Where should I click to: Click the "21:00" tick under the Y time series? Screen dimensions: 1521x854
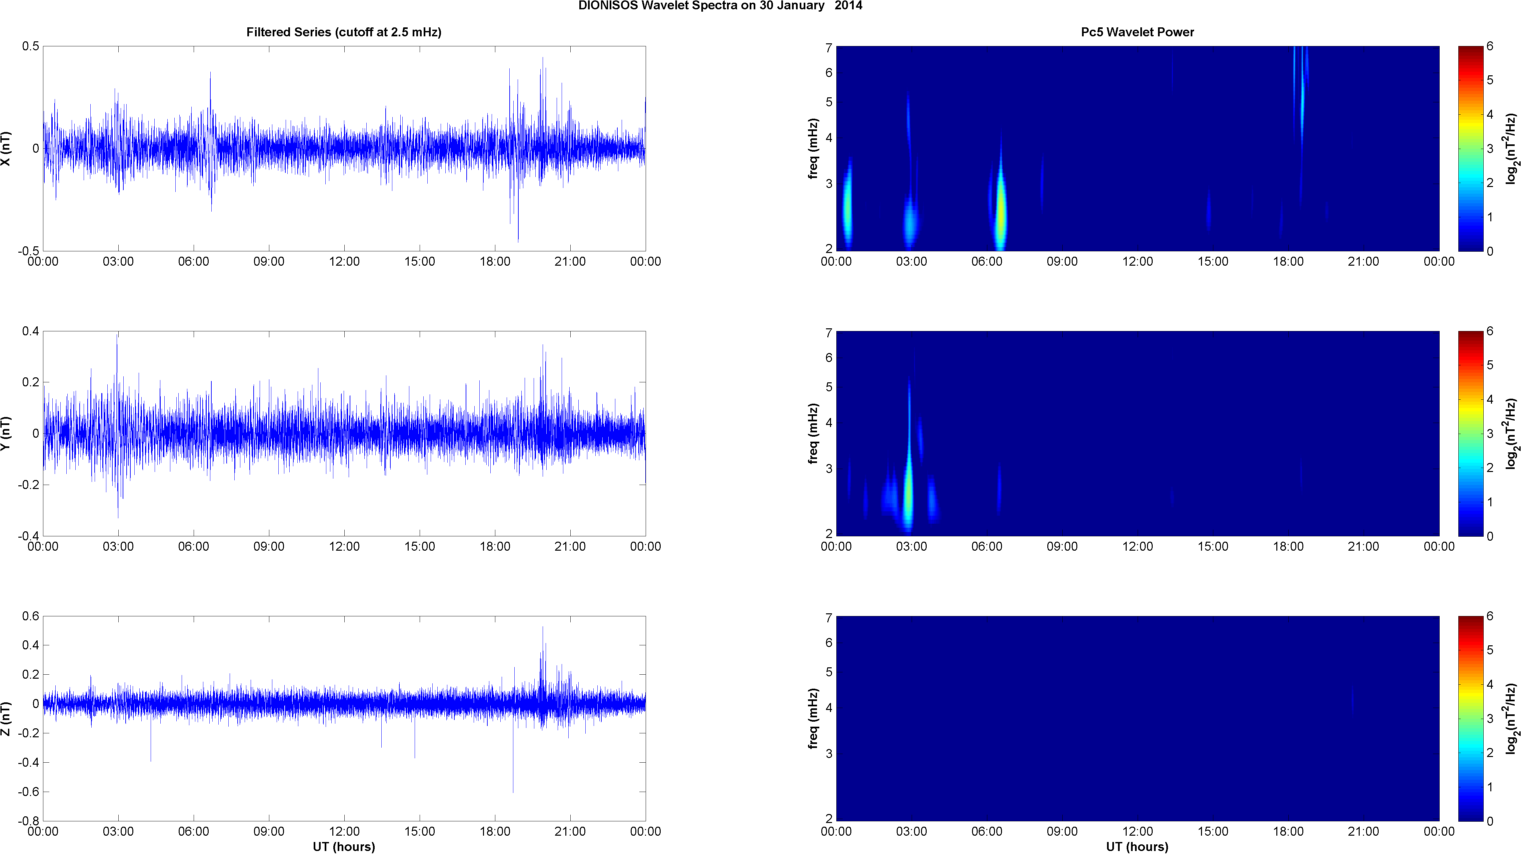point(570,547)
